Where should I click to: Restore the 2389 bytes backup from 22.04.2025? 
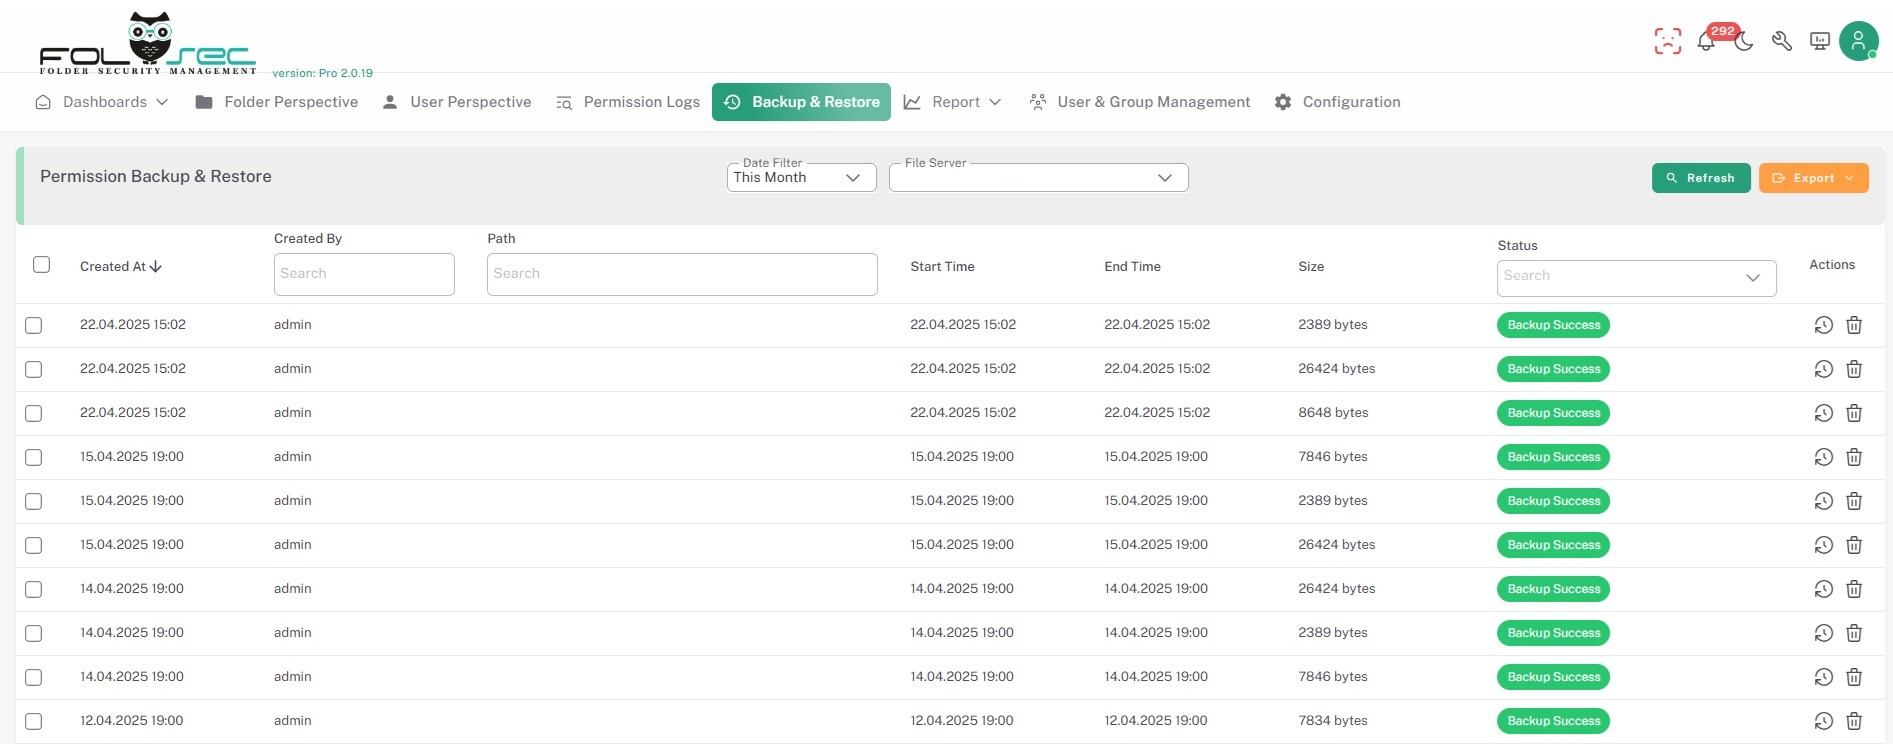click(1823, 325)
